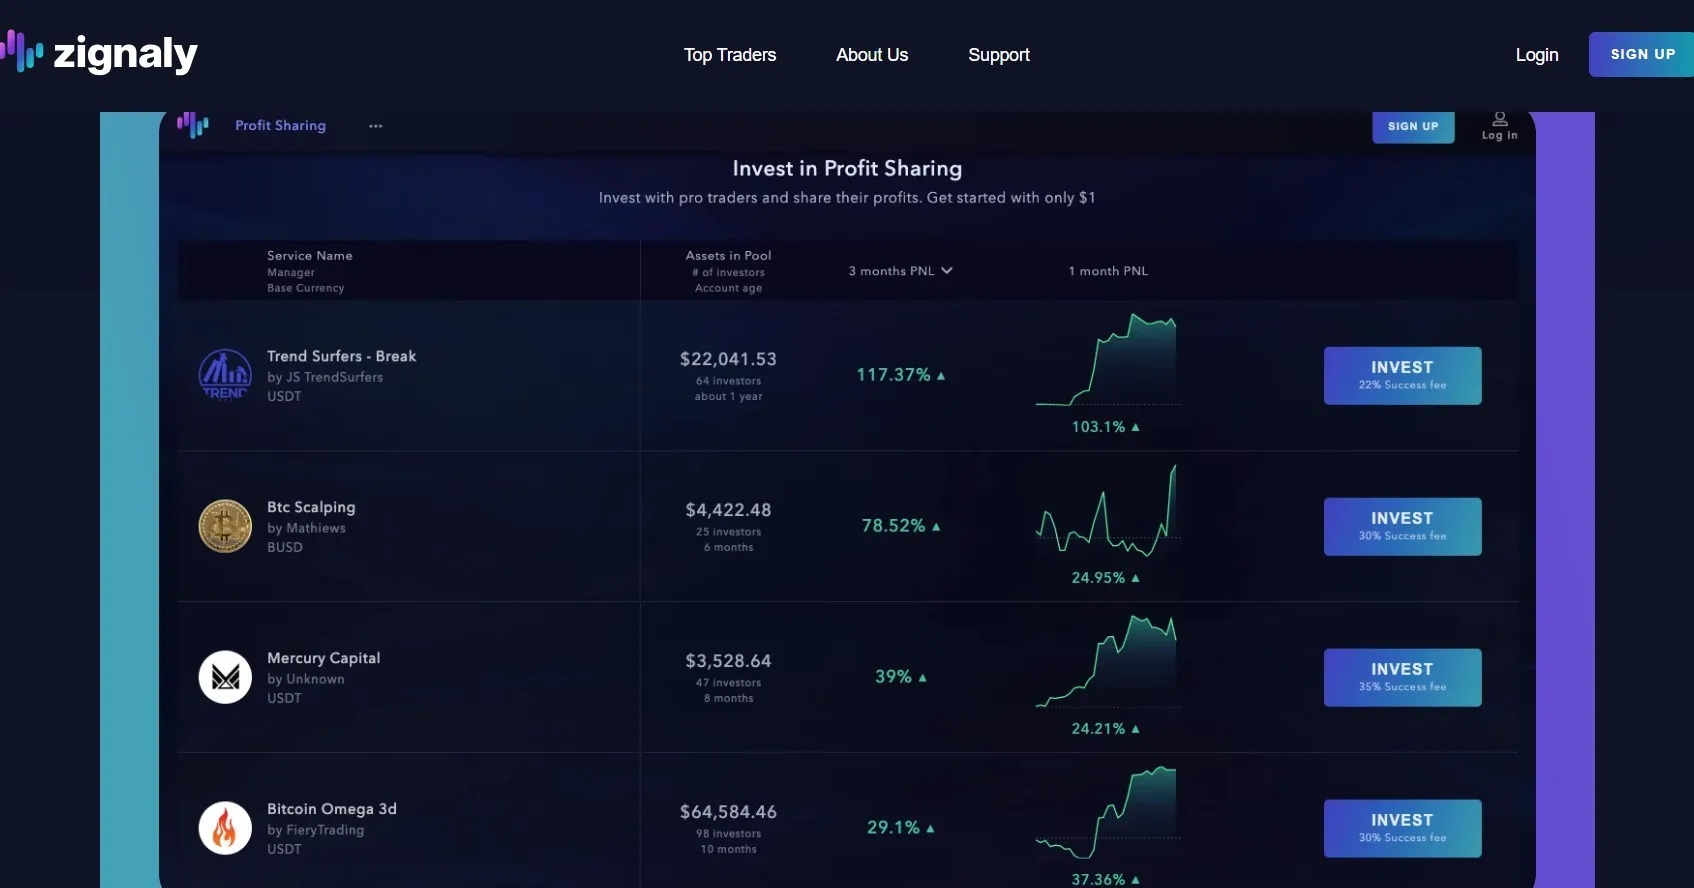1694x888 pixels.
Task: Click the SIGN UP button in the site header
Action: click(1642, 54)
